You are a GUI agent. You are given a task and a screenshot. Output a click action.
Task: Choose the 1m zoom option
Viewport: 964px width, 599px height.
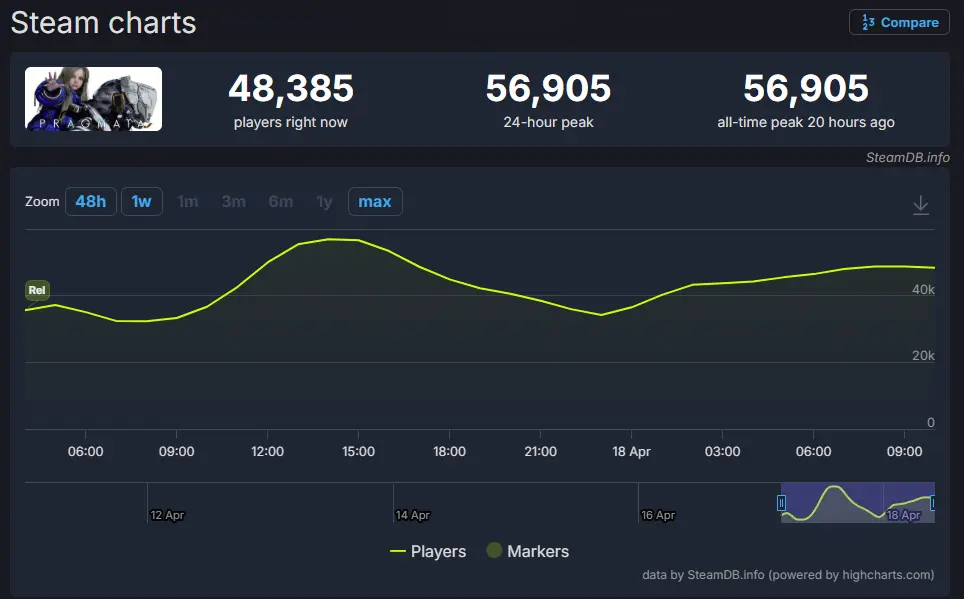click(x=187, y=202)
